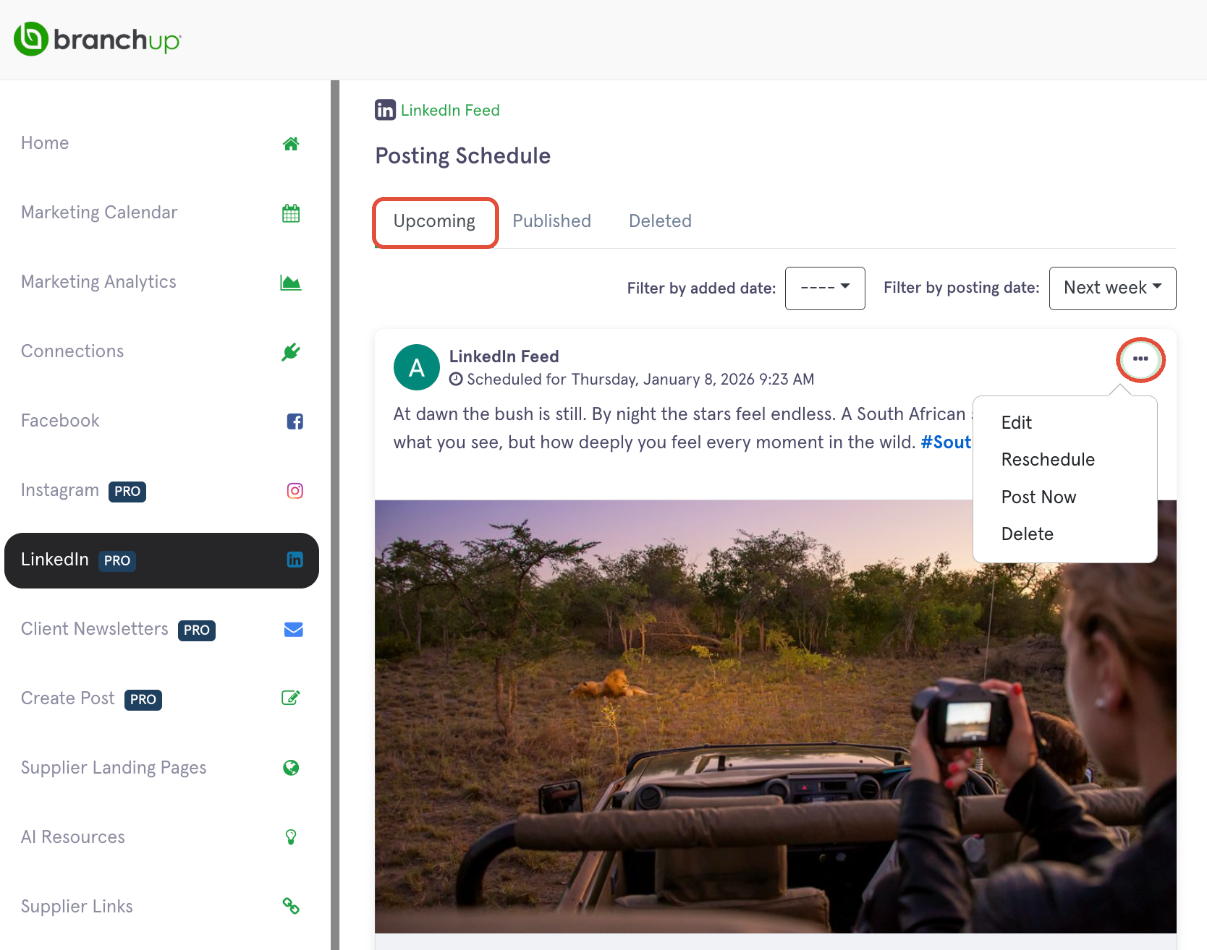Click the Client Newsletters envelope icon
1207x950 pixels.
tap(293, 629)
